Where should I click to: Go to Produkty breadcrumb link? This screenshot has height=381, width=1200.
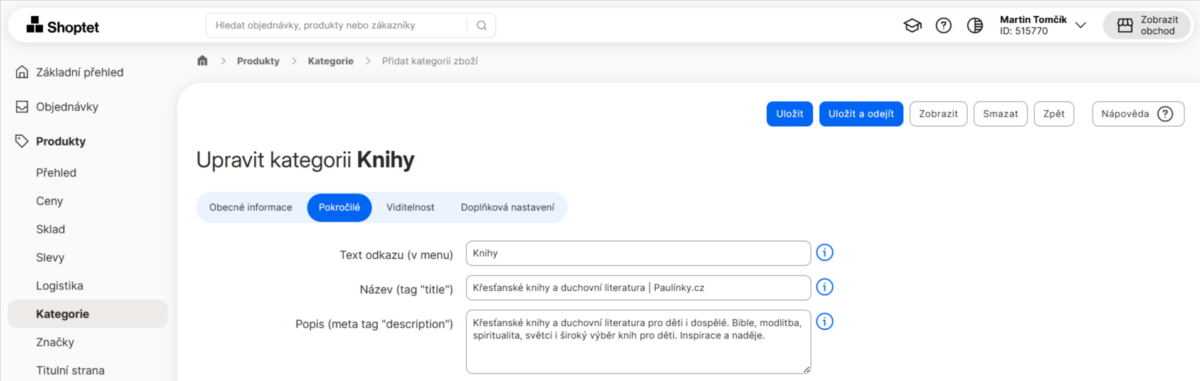258,61
